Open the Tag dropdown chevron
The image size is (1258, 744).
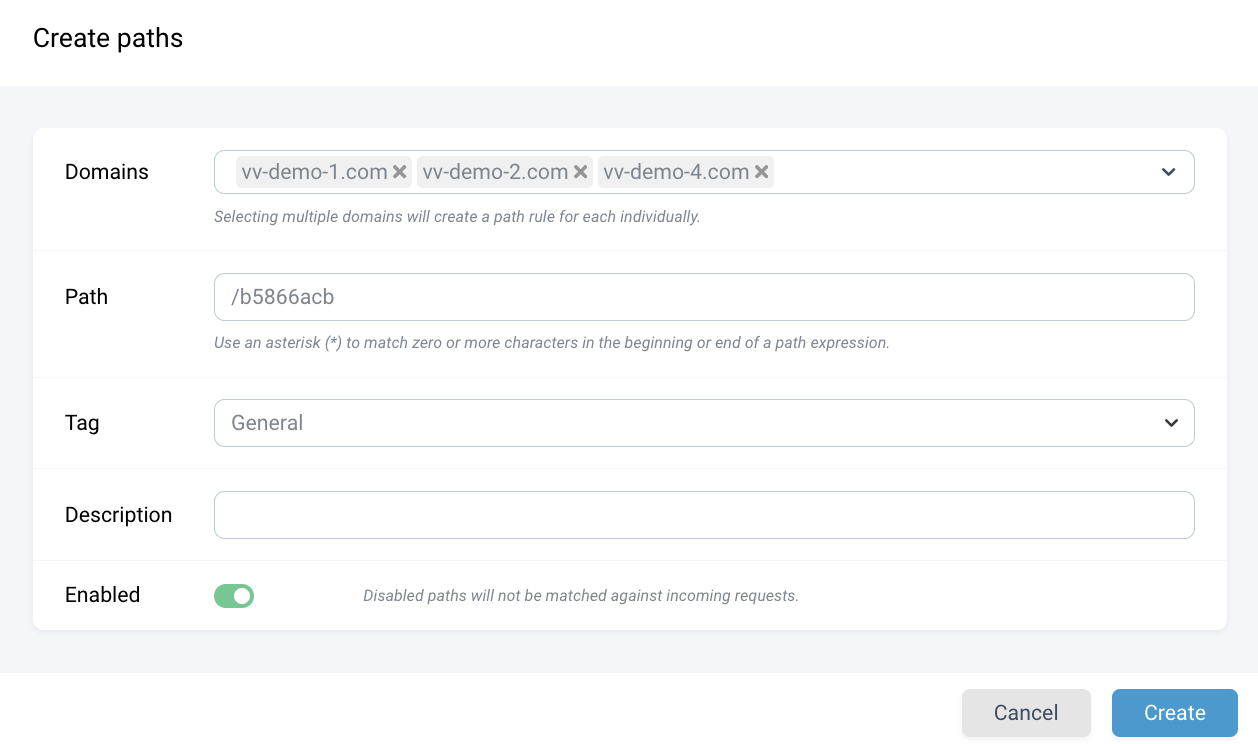[x=1171, y=423]
